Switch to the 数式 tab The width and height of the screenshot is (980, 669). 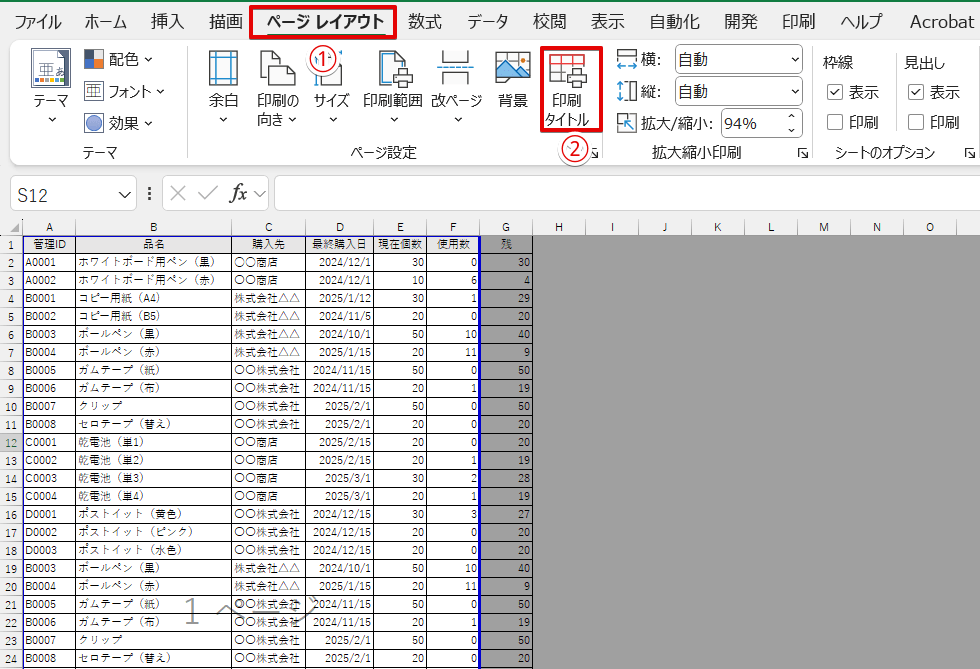[x=424, y=22]
